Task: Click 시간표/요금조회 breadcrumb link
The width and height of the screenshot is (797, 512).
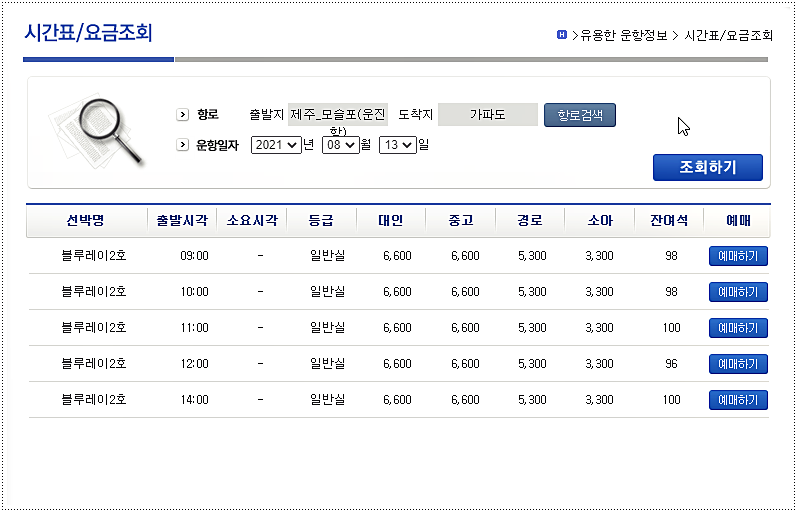Action: coord(728,35)
